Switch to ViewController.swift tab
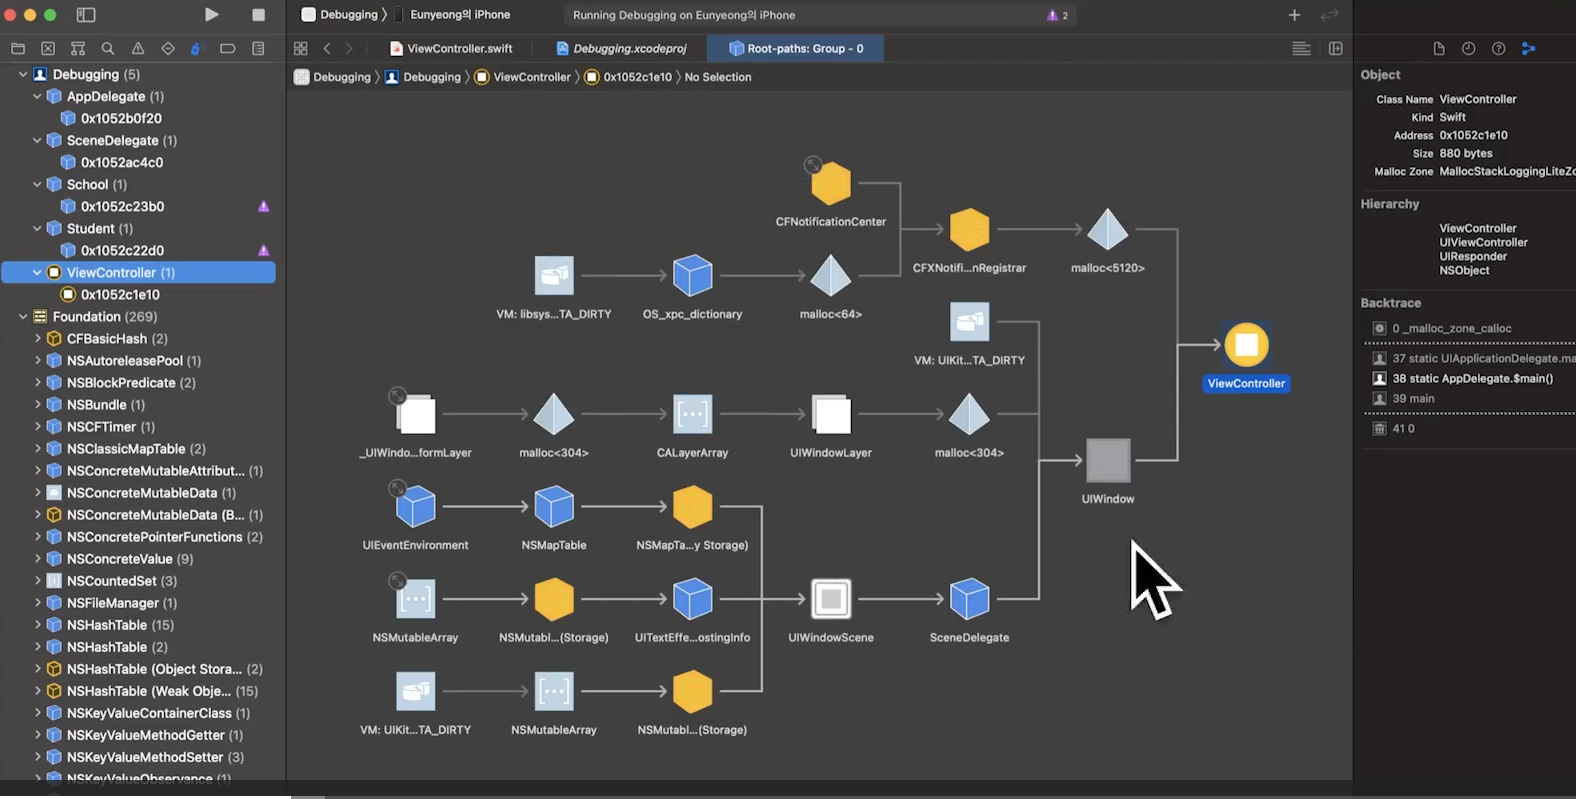 click(451, 48)
